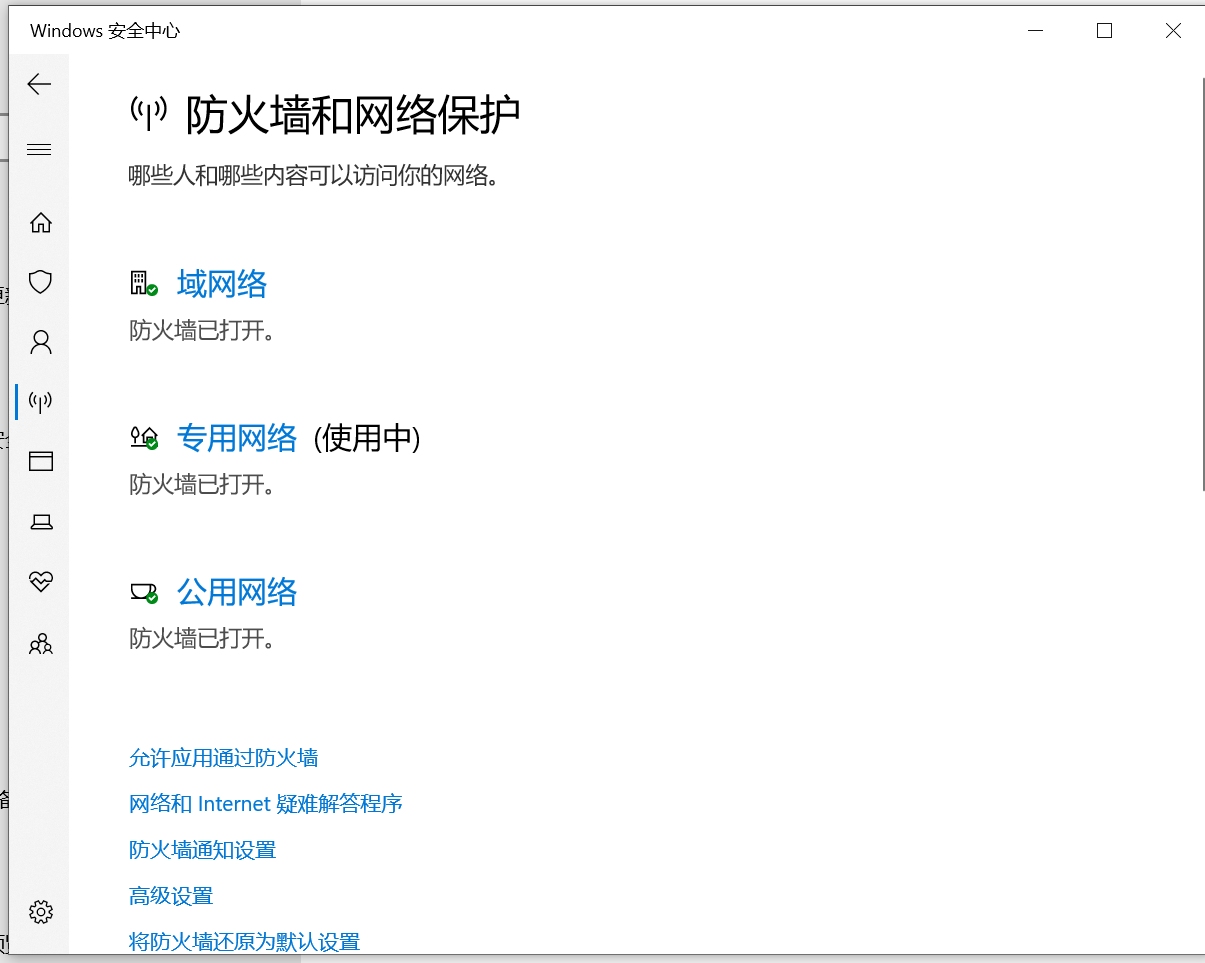Image resolution: width=1205 pixels, height=963 pixels.
Task: Click the 哪些人和哪些内容可以访问你的网络 subtitle
Action: [x=314, y=177]
